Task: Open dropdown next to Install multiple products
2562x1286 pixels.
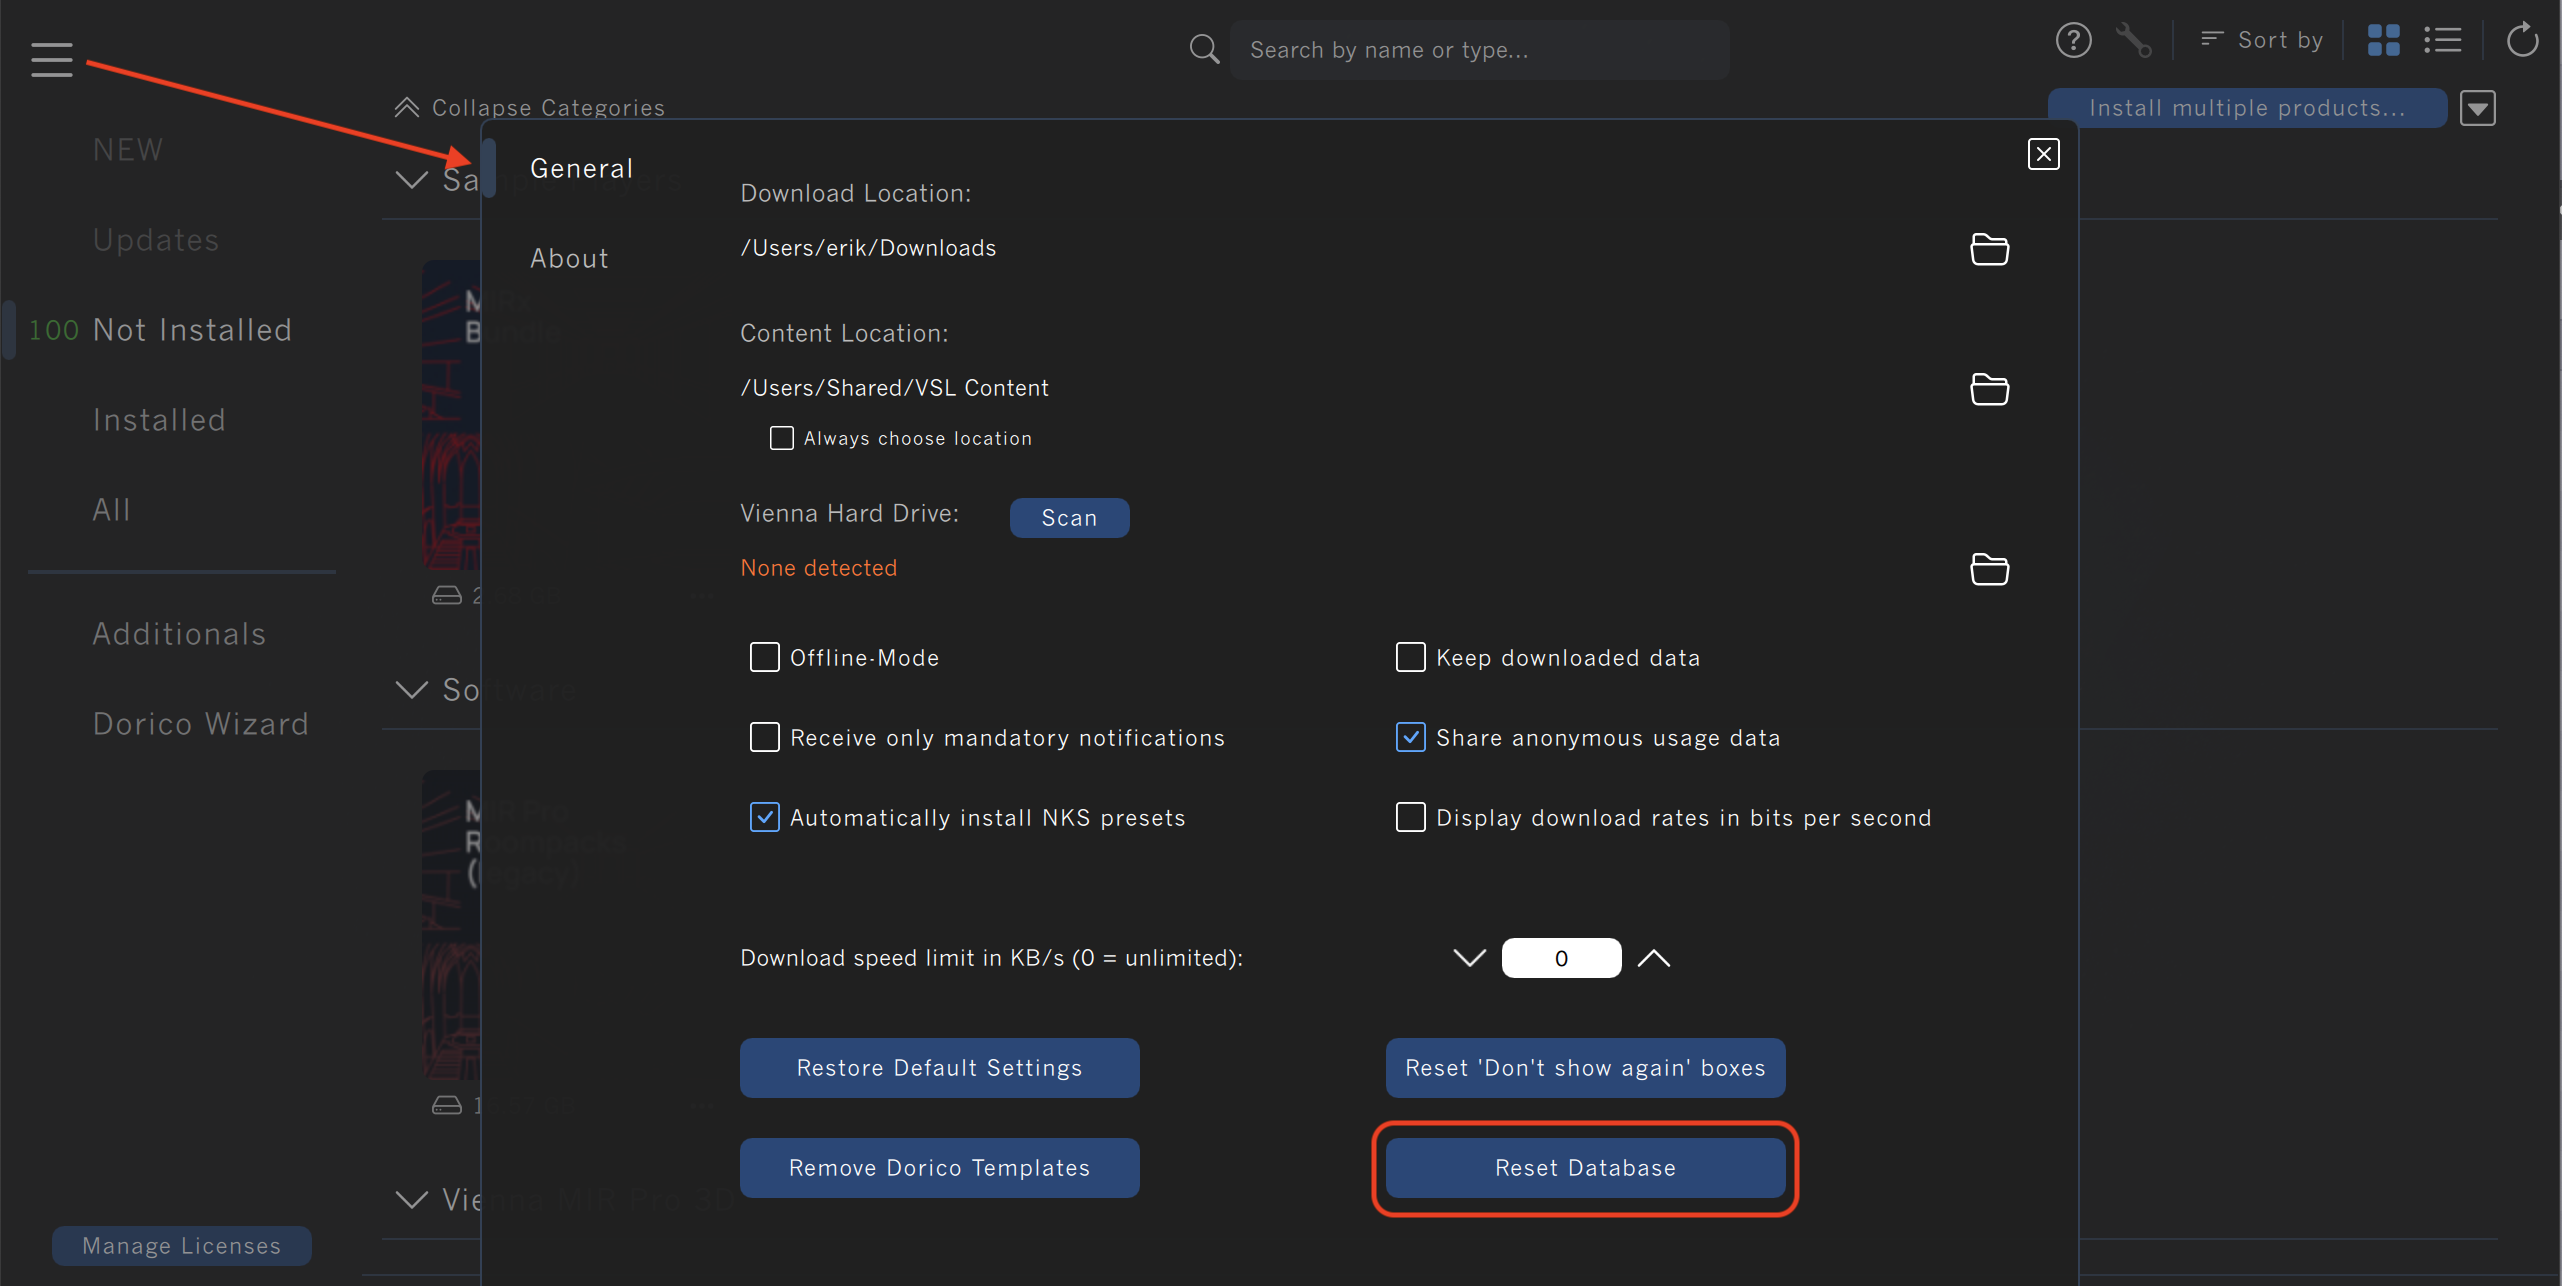Action: point(2477,108)
